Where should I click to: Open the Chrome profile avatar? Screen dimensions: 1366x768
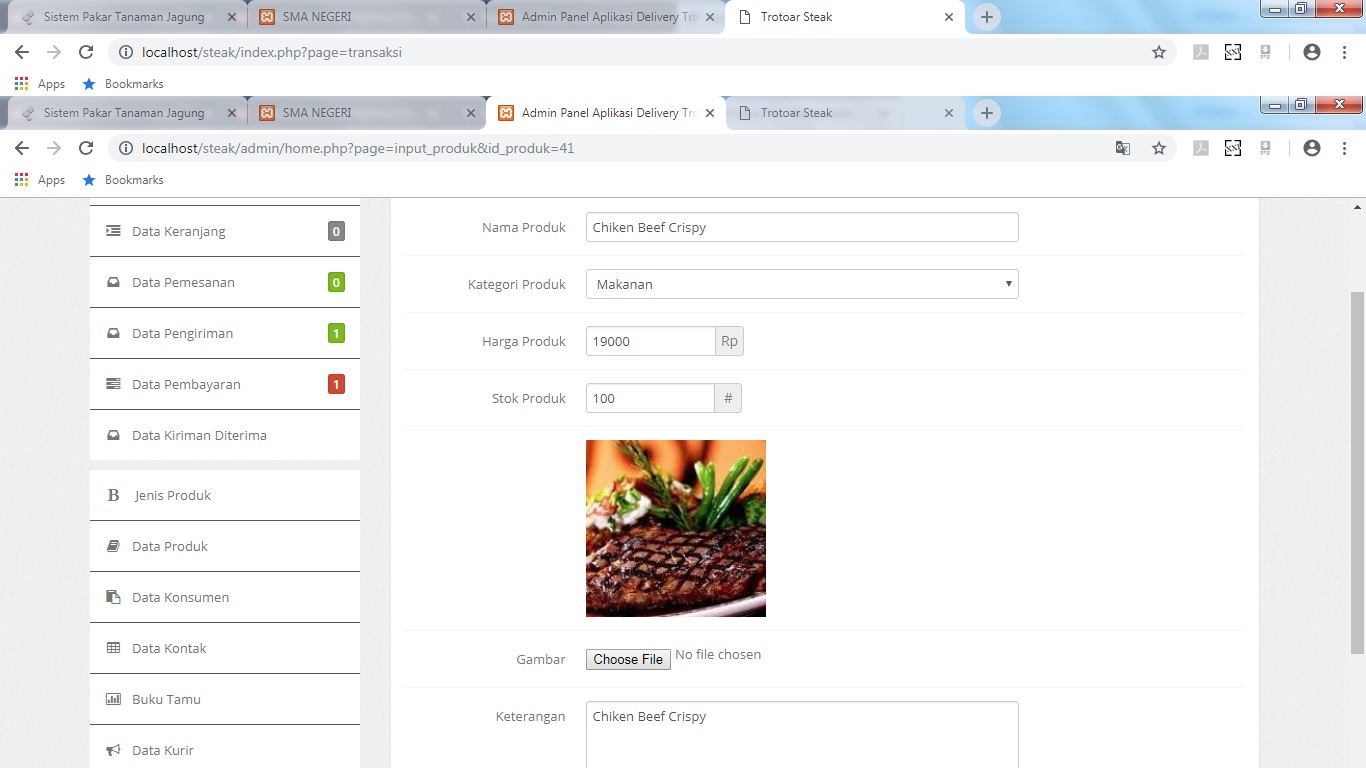(1311, 148)
